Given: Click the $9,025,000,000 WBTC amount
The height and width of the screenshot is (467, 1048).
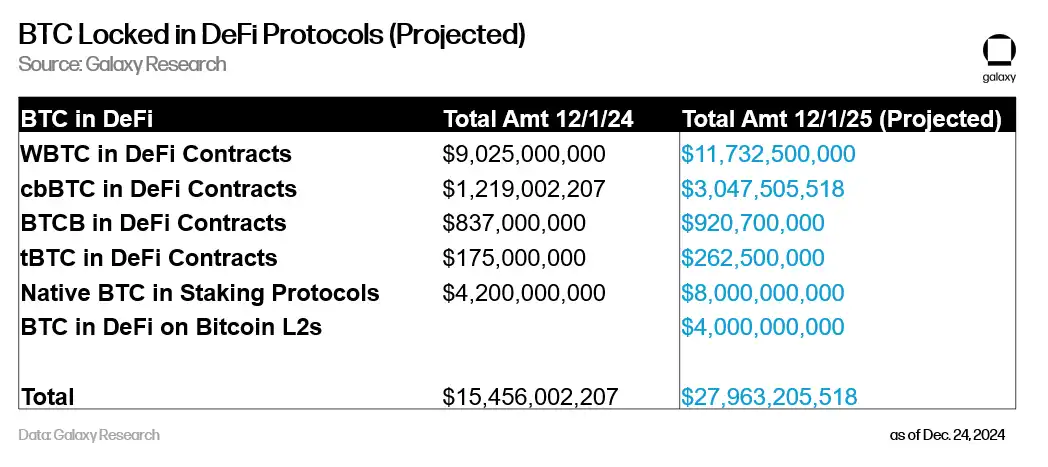Looking at the screenshot, I should [524, 155].
